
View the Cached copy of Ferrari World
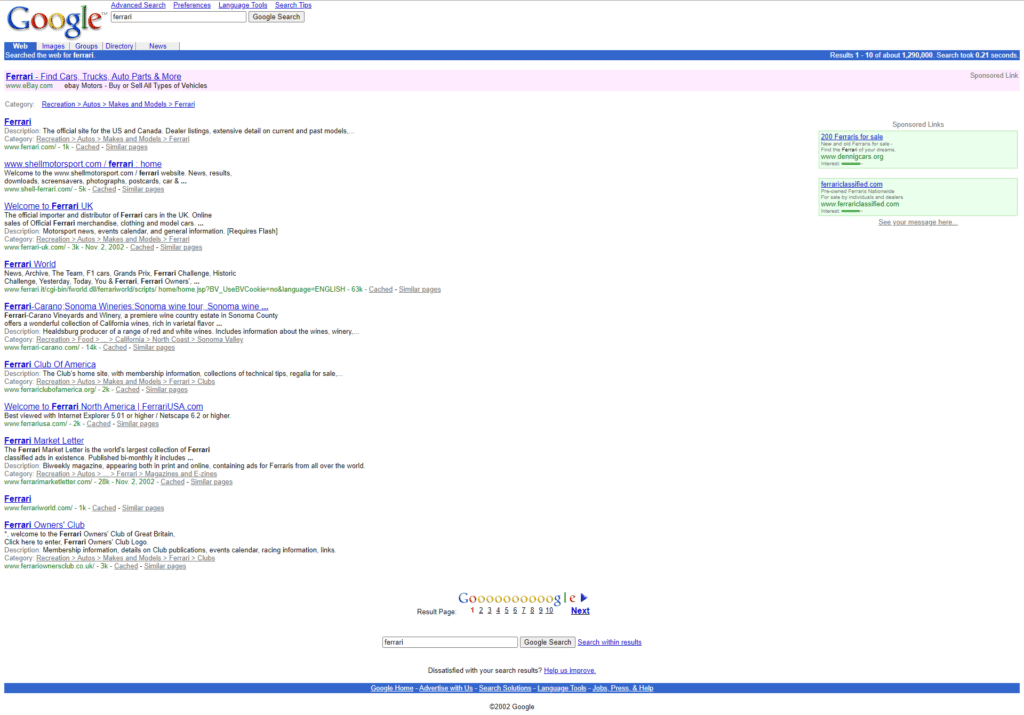tap(380, 288)
